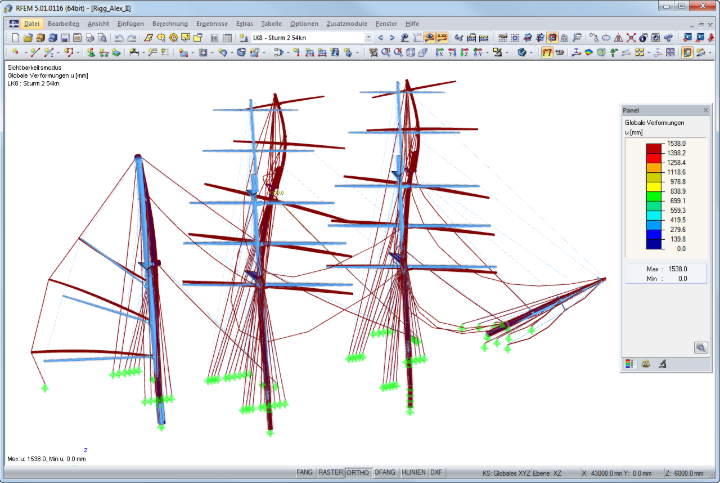Open the Berechnung menu
Viewport: 720px width, 483px height.
pos(170,23)
